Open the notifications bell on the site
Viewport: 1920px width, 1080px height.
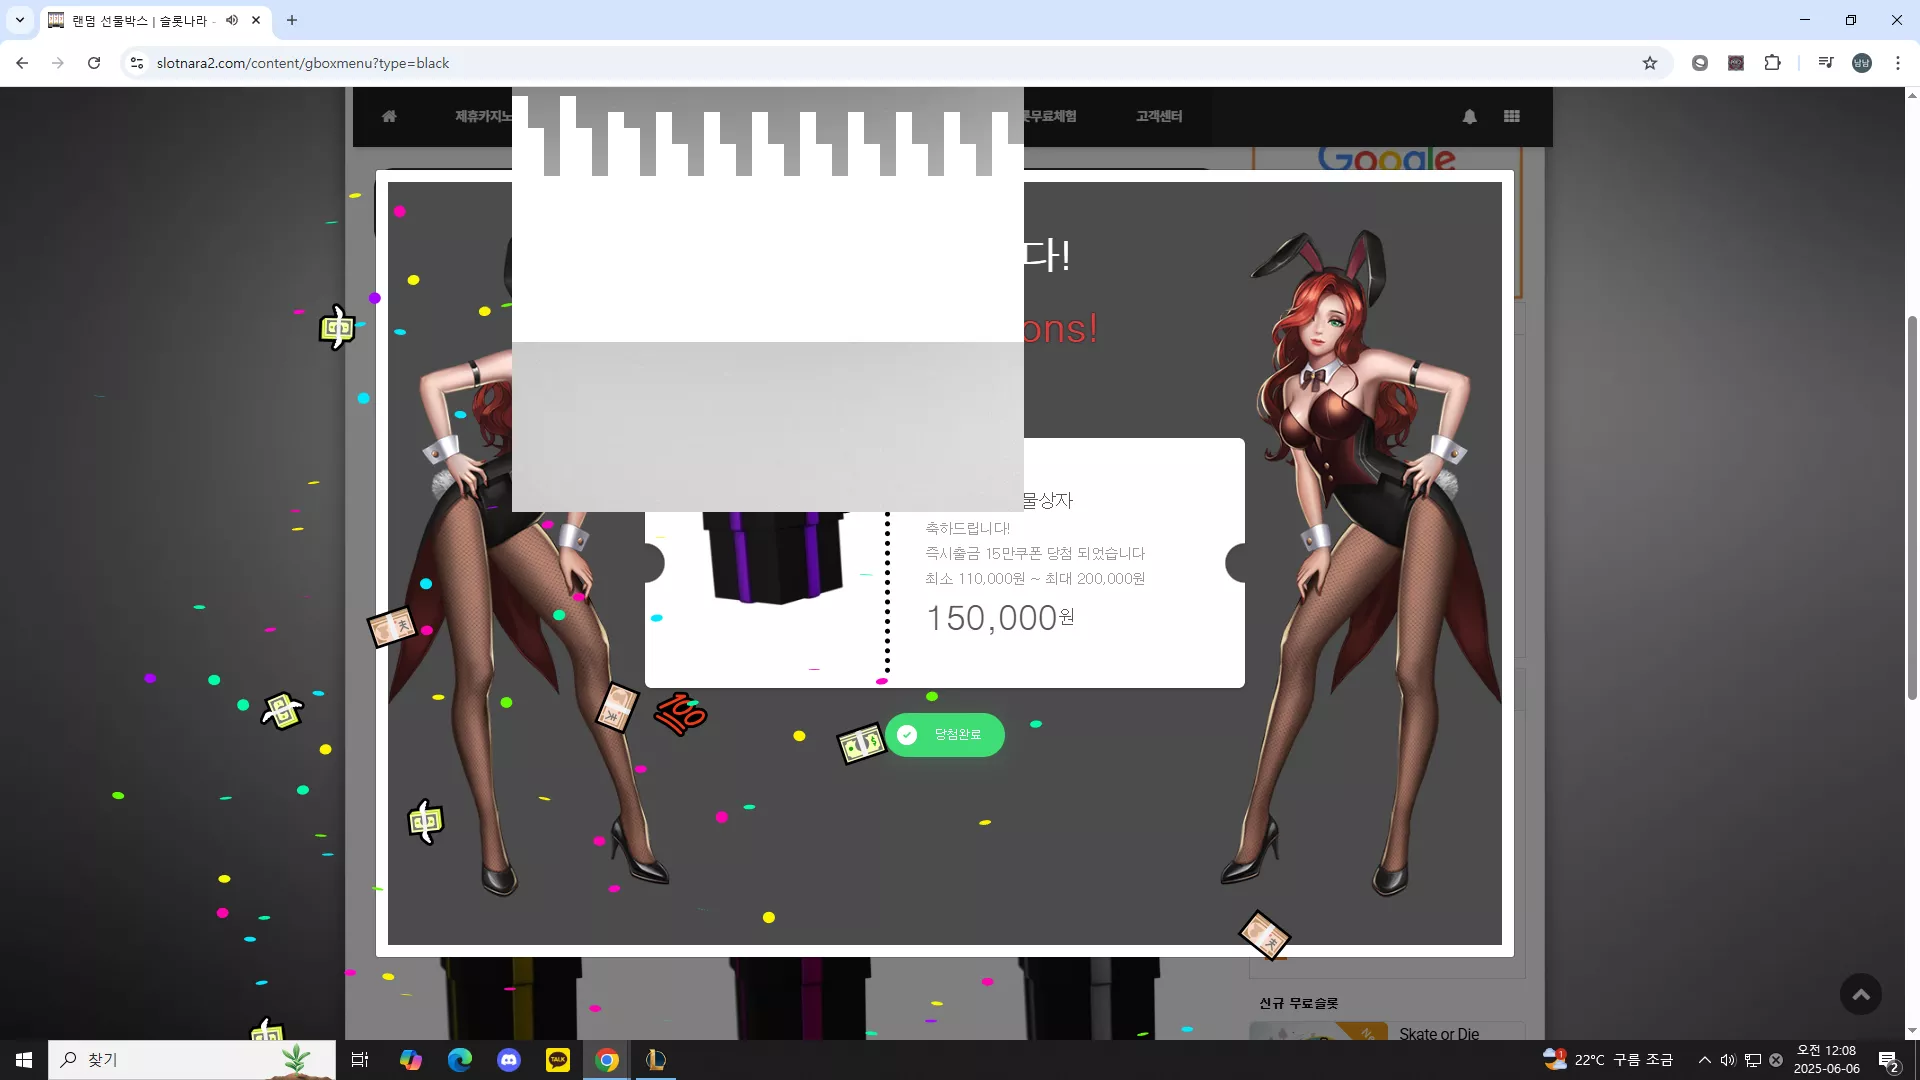click(x=1470, y=116)
